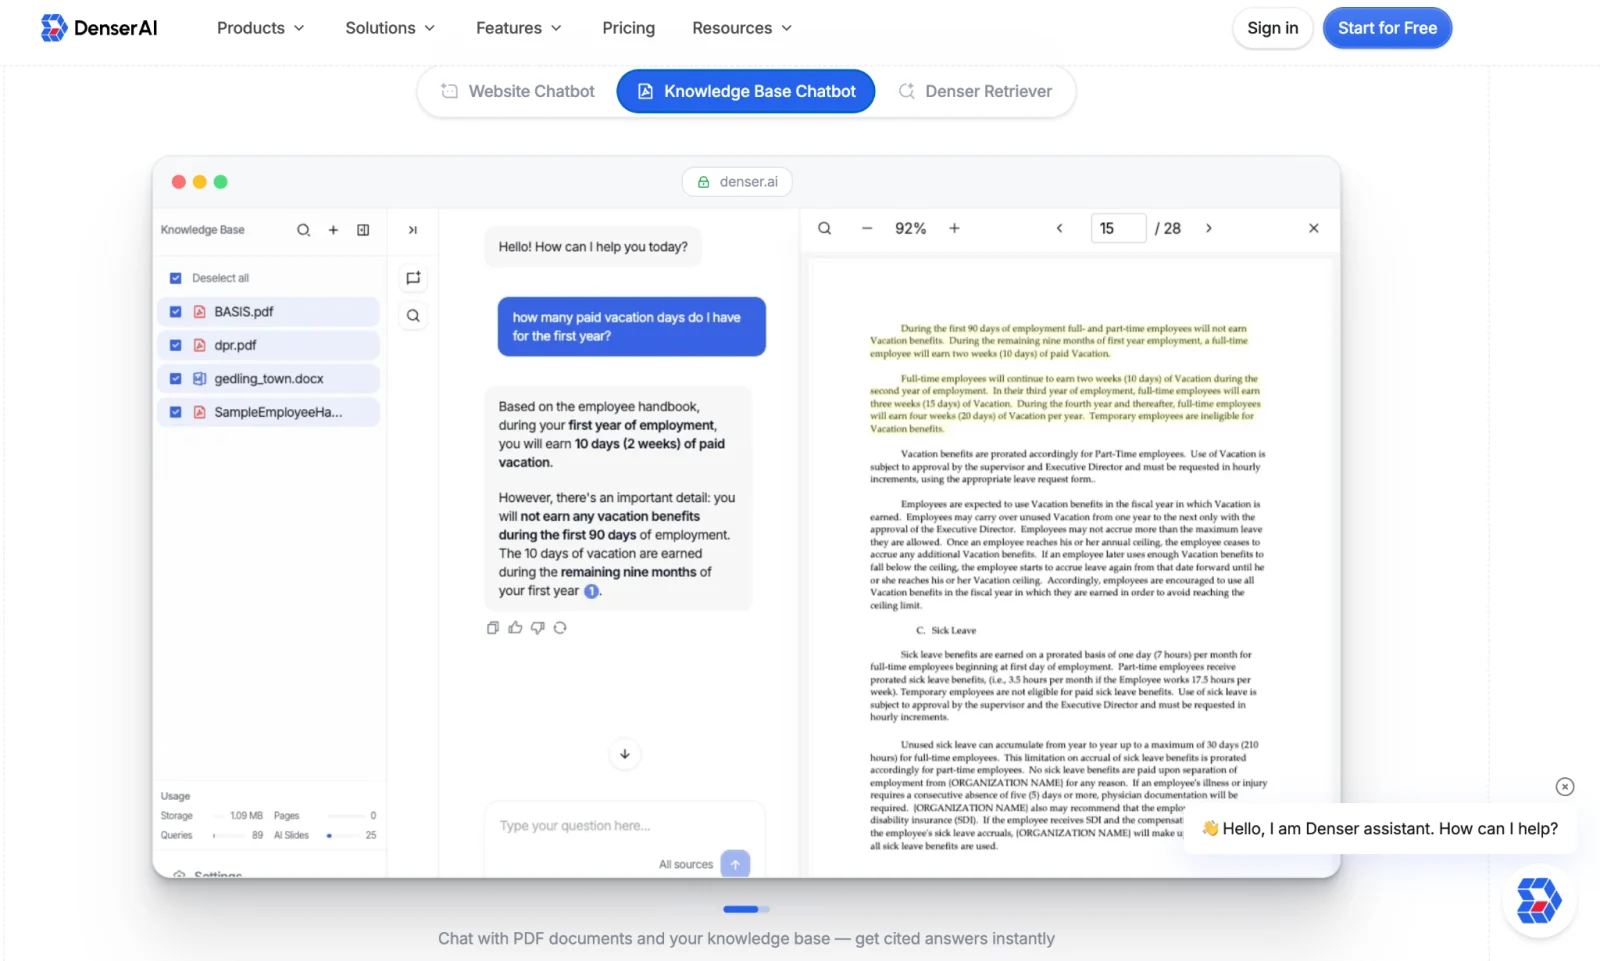Expand the Features menu
1600x961 pixels.
coord(518,28)
